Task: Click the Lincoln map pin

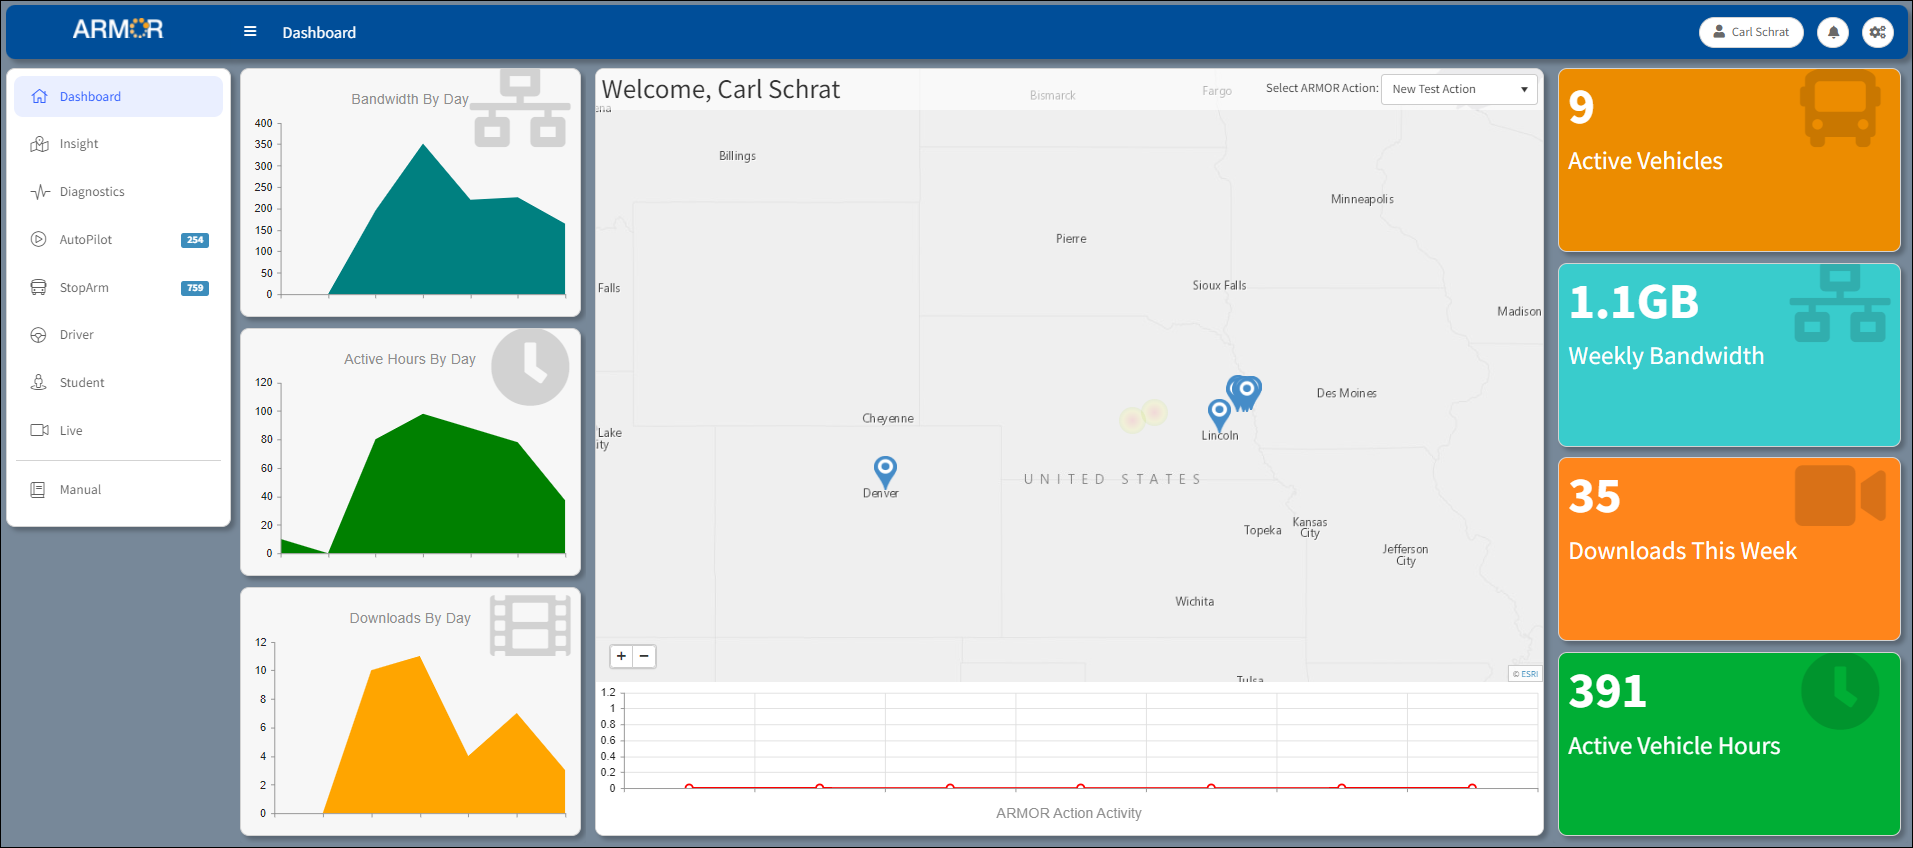Action: tap(1219, 415)
